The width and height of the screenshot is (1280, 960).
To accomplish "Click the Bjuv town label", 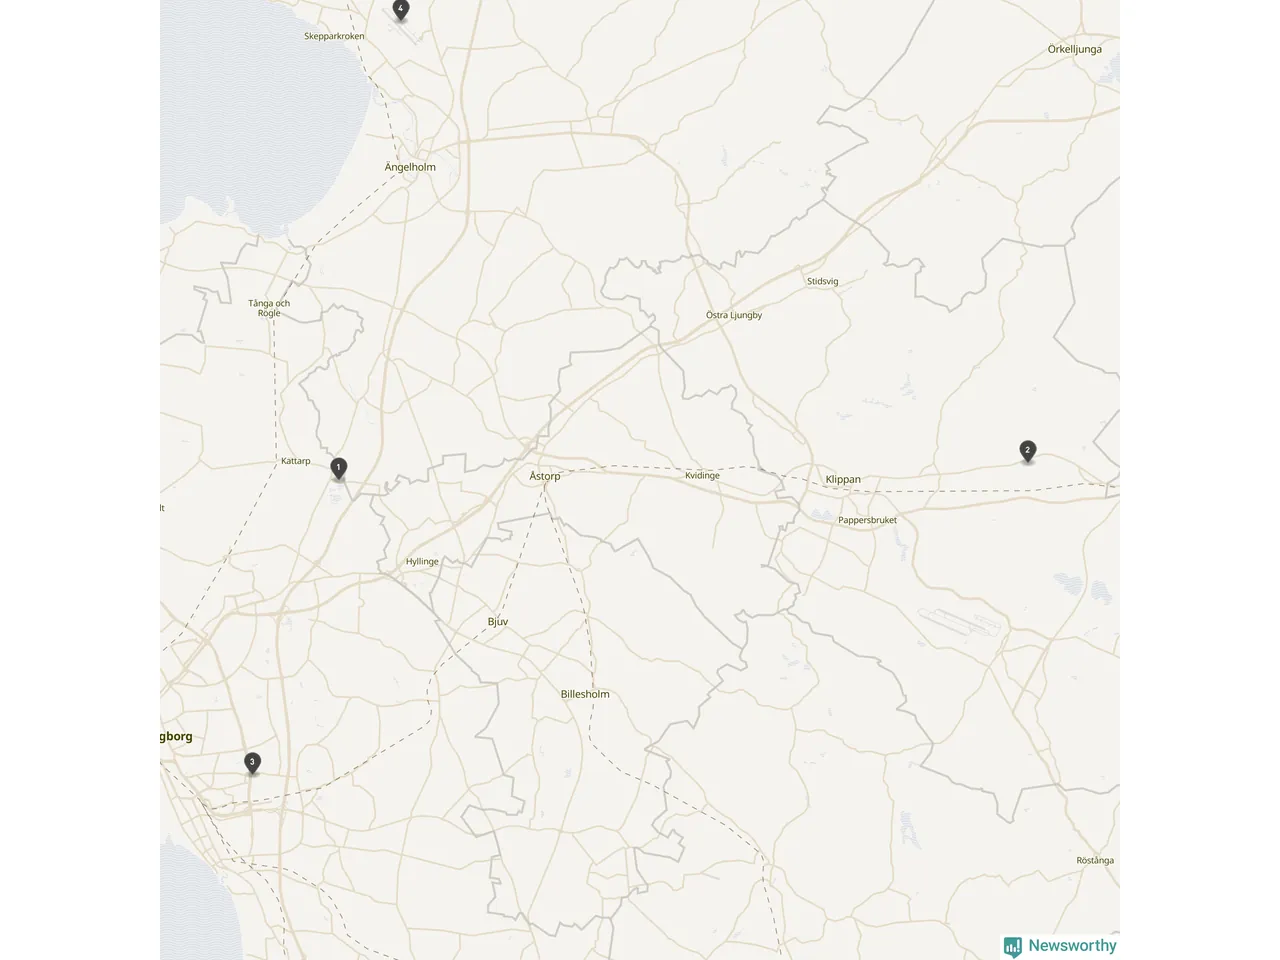I will pos(498,622).
